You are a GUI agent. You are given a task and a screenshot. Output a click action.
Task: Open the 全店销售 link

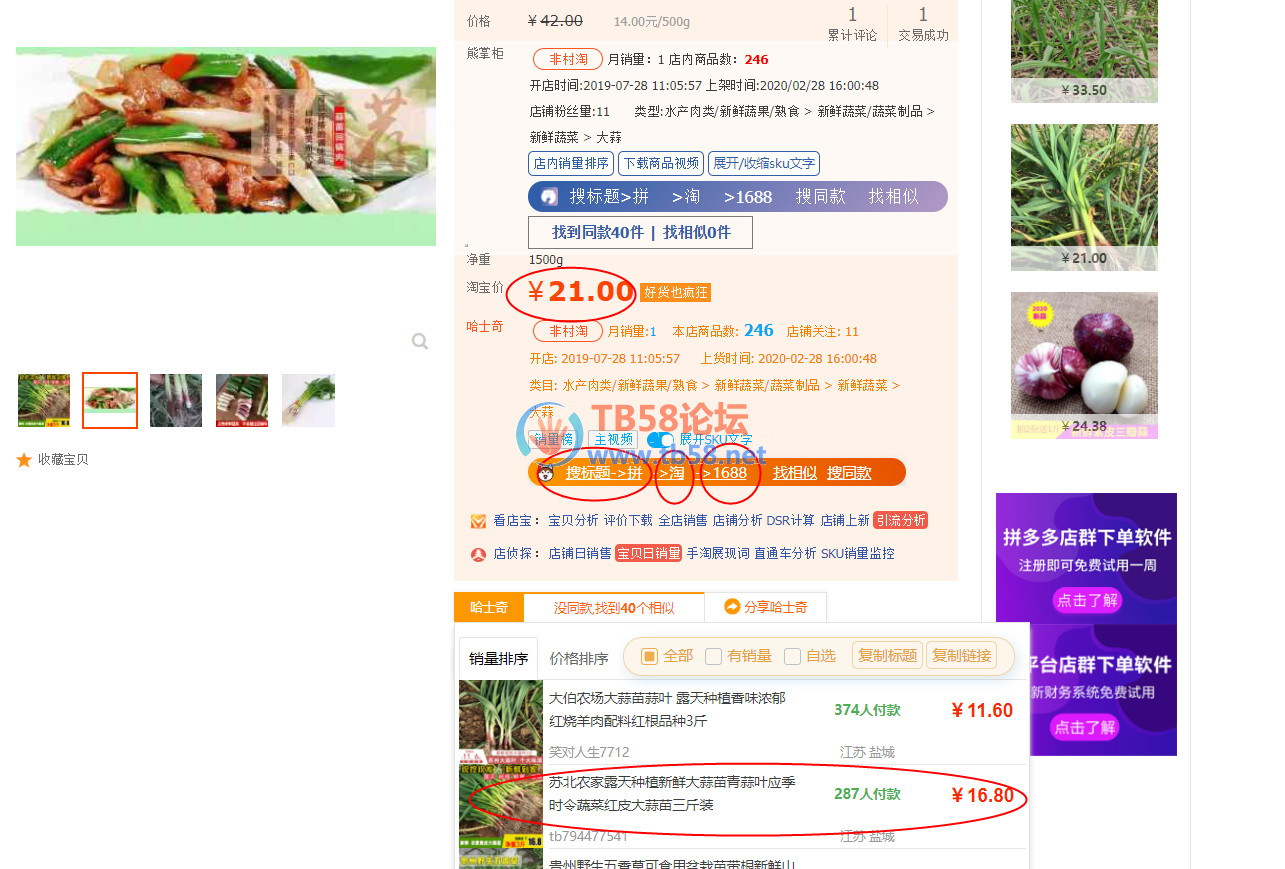click(x=683, y=521)
